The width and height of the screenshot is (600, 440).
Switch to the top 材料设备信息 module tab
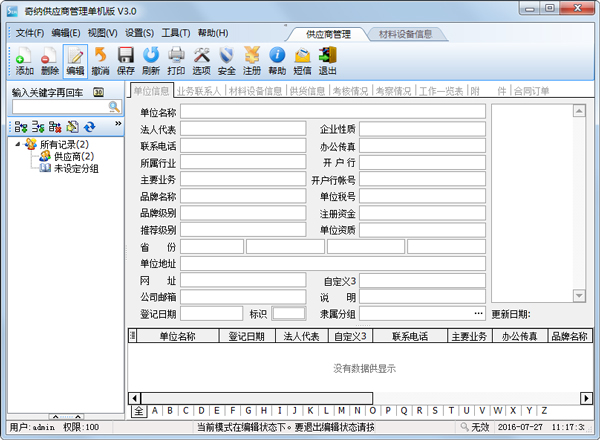406,34
